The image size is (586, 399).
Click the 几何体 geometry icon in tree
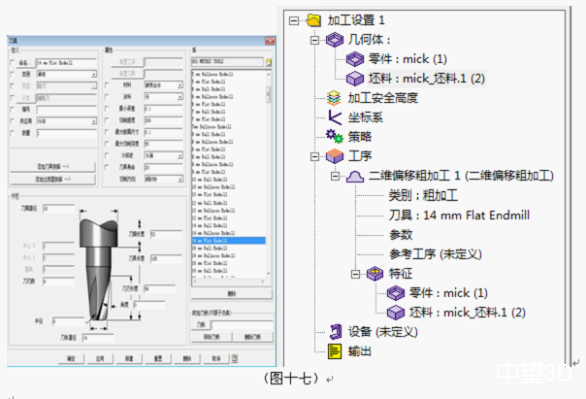pos(334,40)
